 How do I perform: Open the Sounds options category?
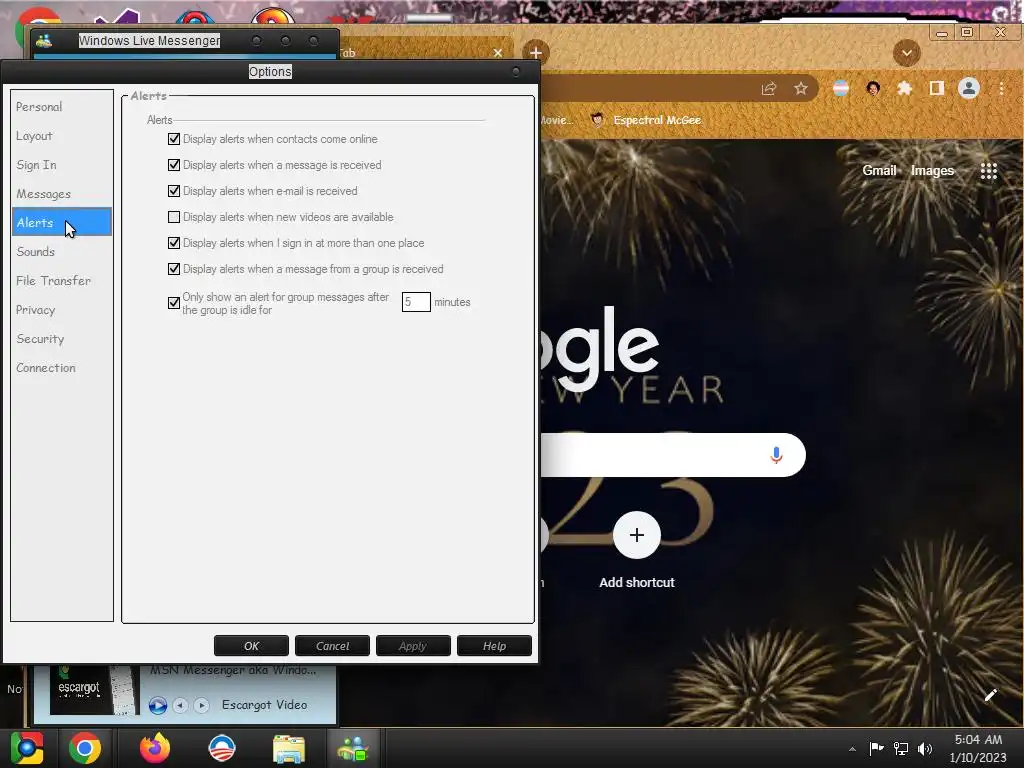[x=61, y=251]
